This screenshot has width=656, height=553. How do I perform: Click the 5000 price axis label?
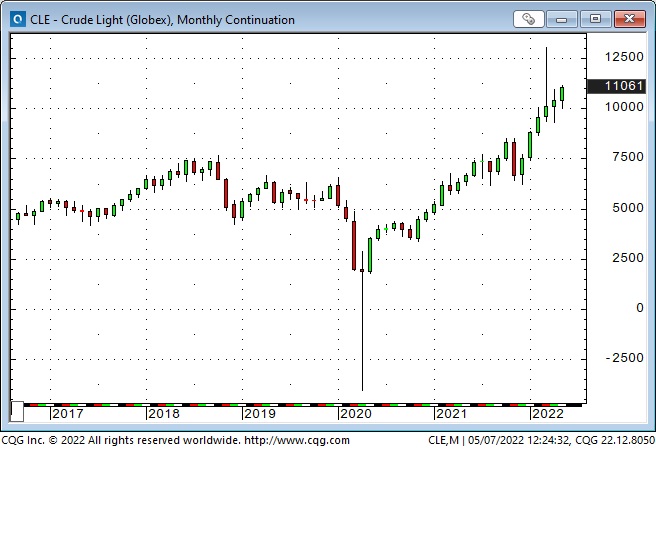tap(628, 208)
